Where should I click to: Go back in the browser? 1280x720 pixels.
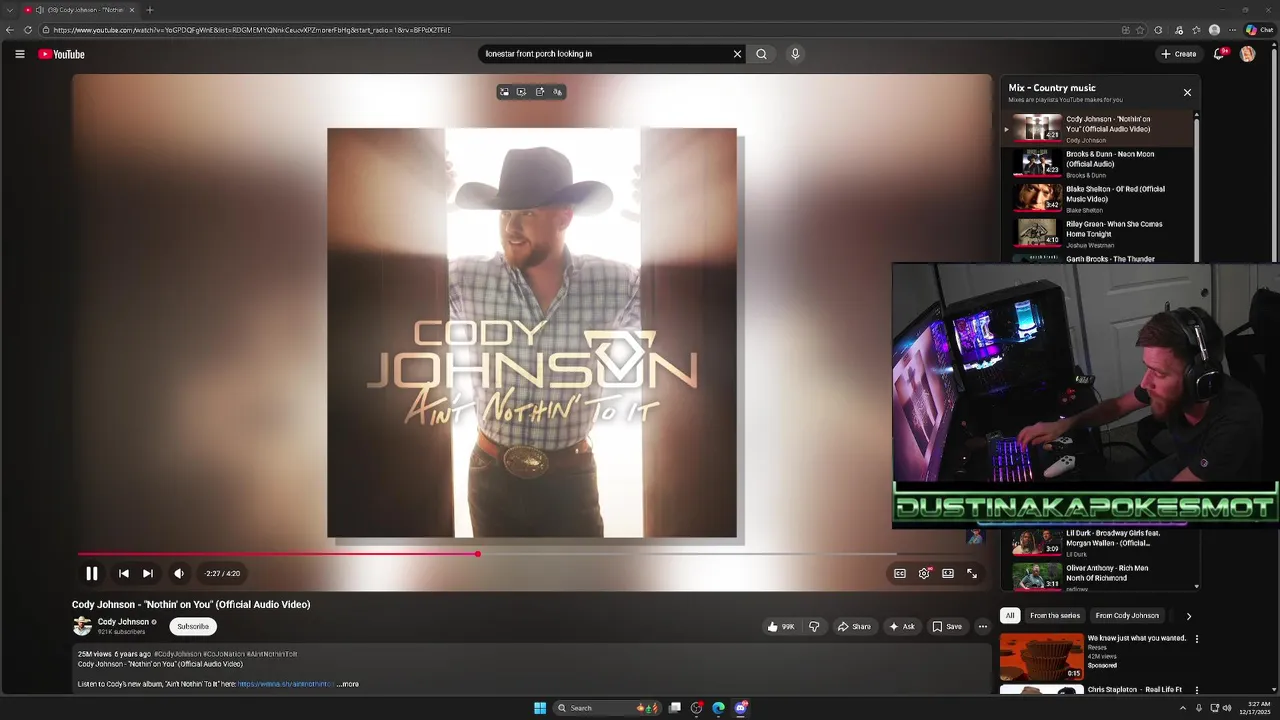tap(10, 30)
